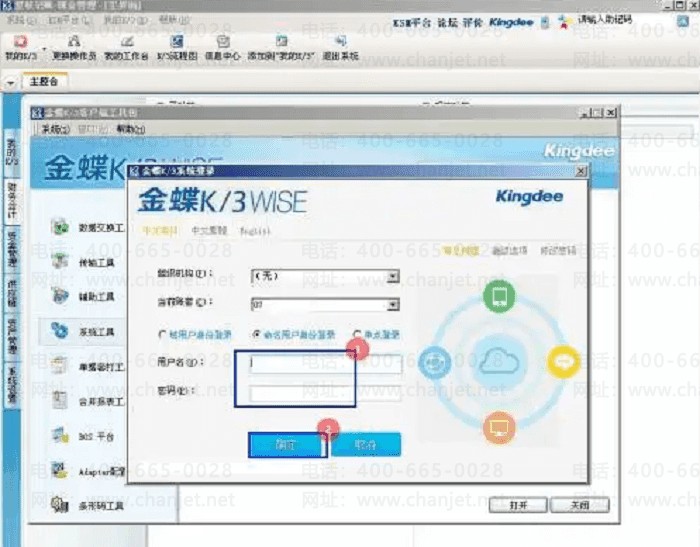Click top-right corner blue icon in main window
The image size is (700, 547).
point(683,21)
